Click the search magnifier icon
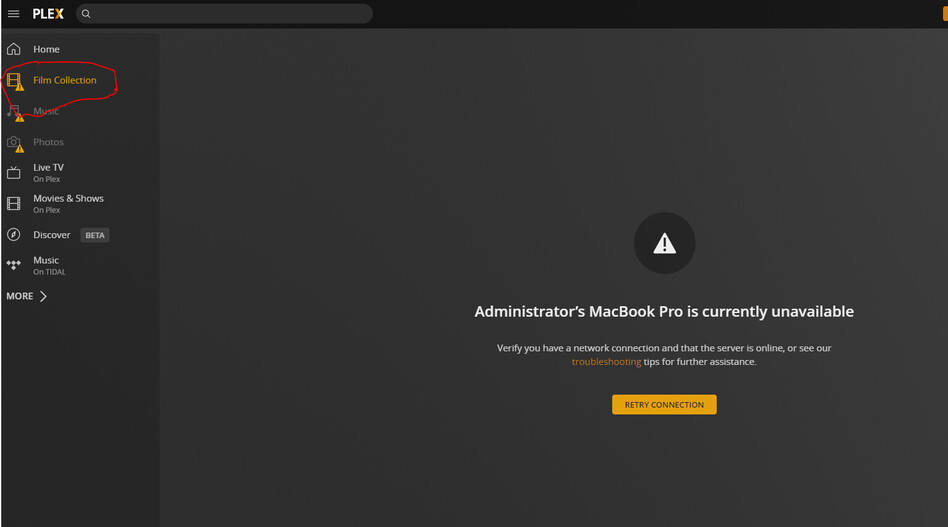The height and width of the screenshot is (527, 948). pyautogui.click(x=86, y=14)
